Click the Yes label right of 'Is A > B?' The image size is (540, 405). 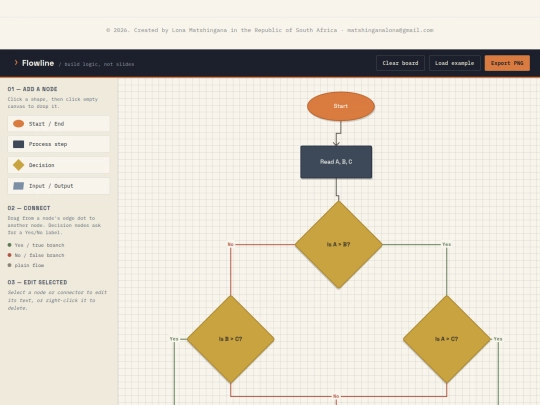coord(447,244)
